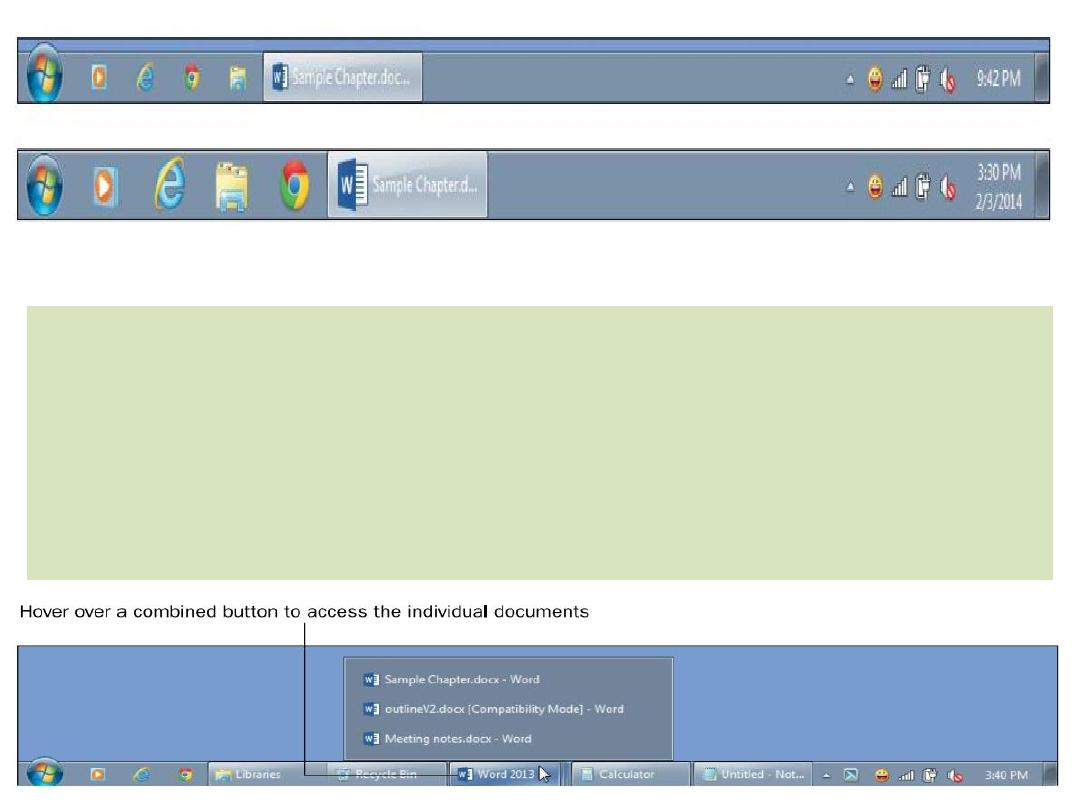The height and width of the screenshot is (810, 1080).
Task: Click muted volume icon beside 9:42 PM
Action: (948, 80)
